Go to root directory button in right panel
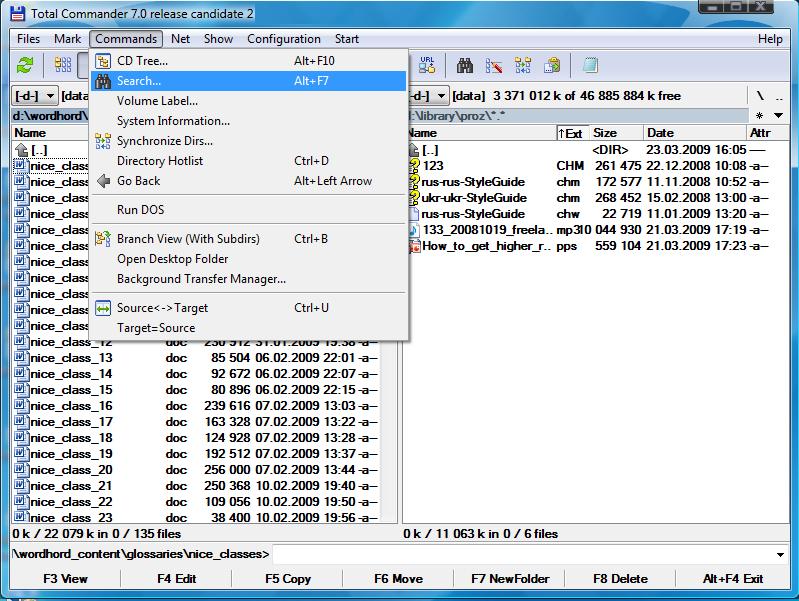 tap(760, 96)
